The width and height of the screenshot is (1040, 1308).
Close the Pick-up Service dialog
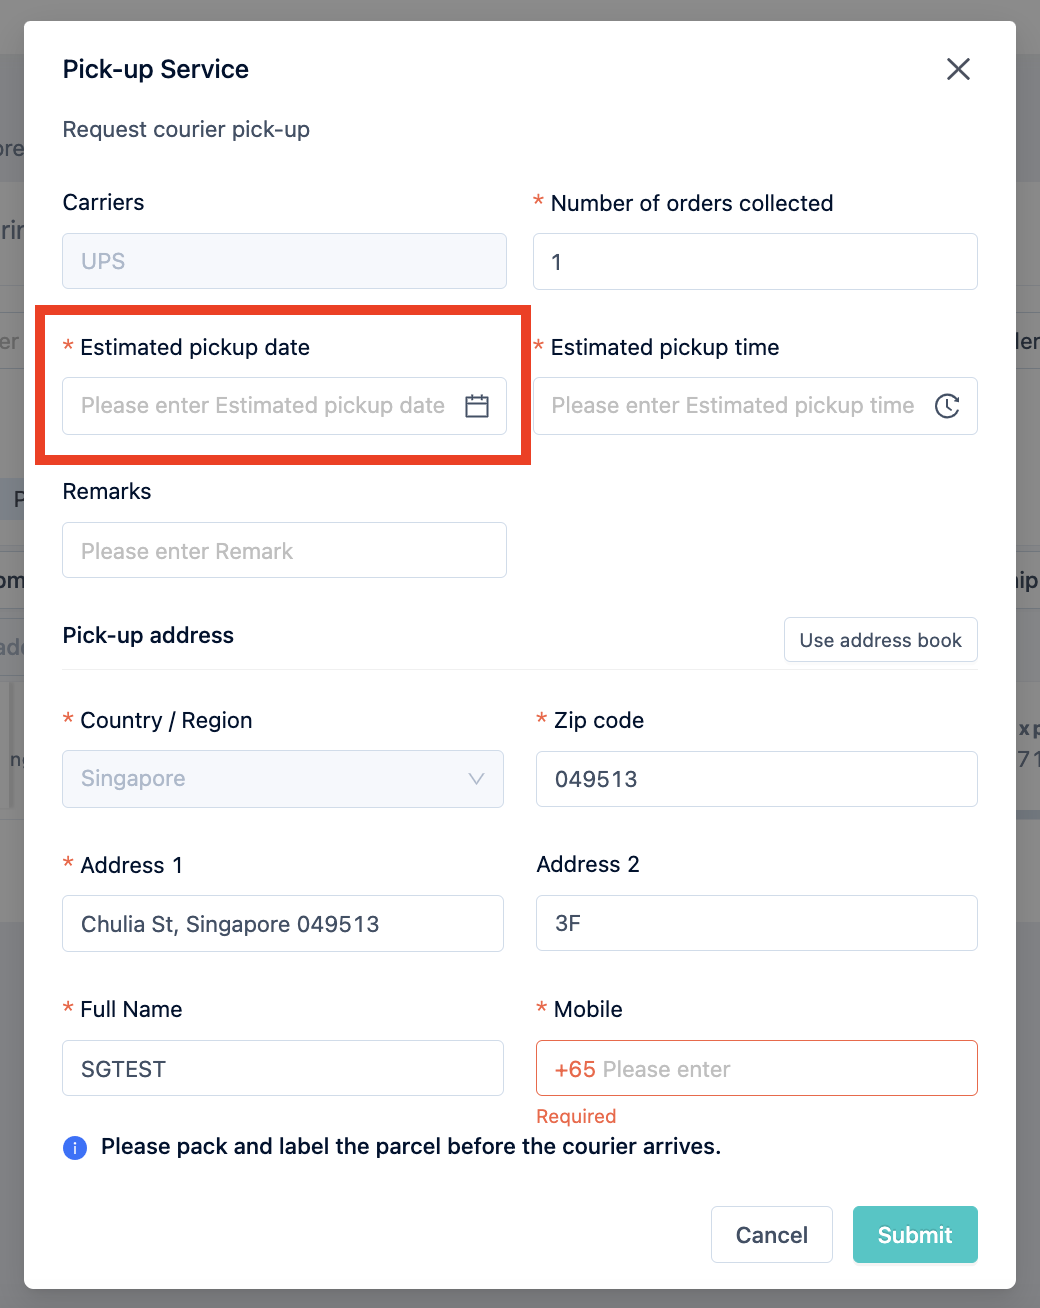958,69
